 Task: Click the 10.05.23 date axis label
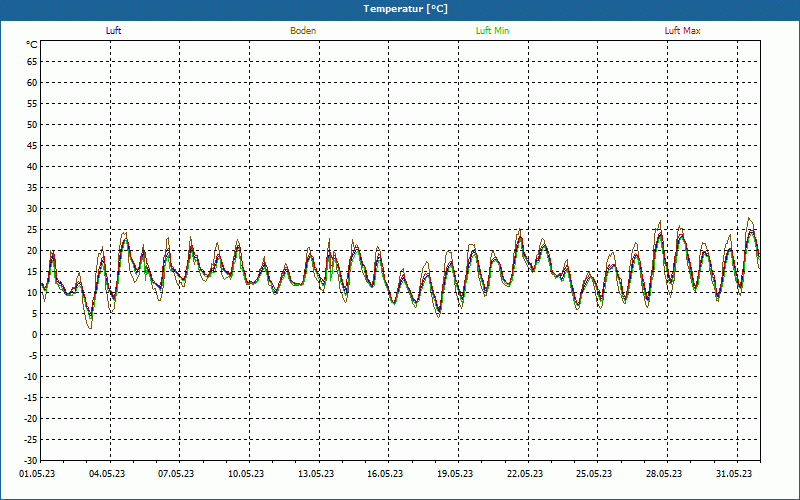pyautogui.click(x=246, y=474)
